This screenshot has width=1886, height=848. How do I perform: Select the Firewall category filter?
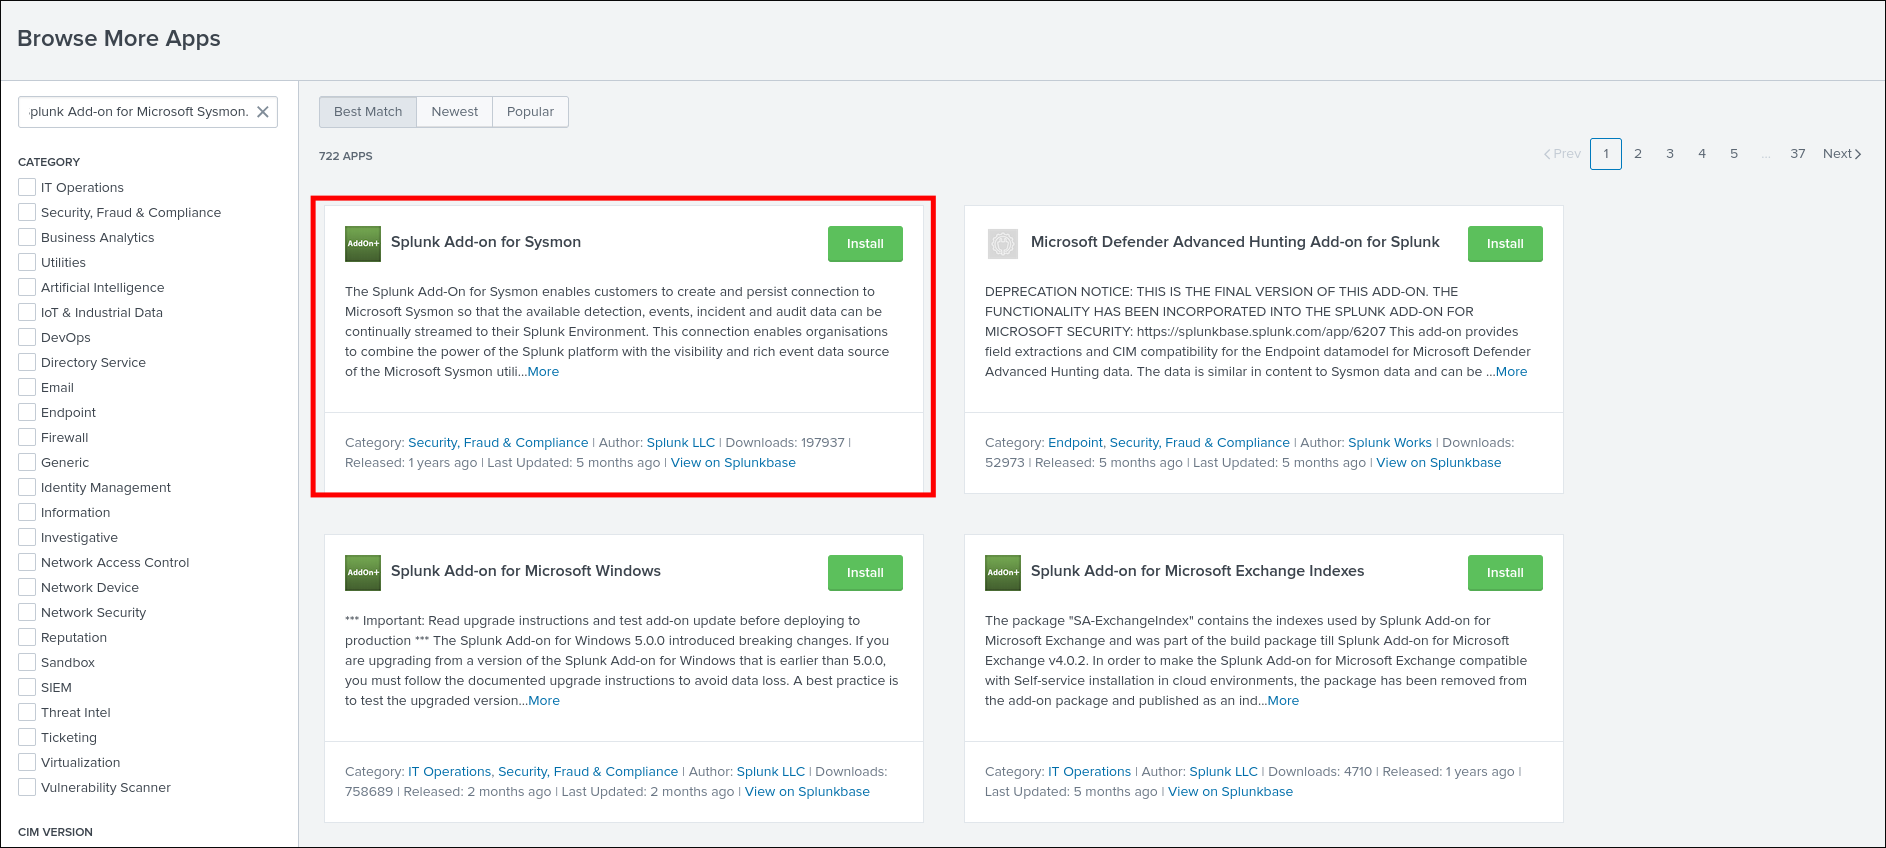[27, 437]
